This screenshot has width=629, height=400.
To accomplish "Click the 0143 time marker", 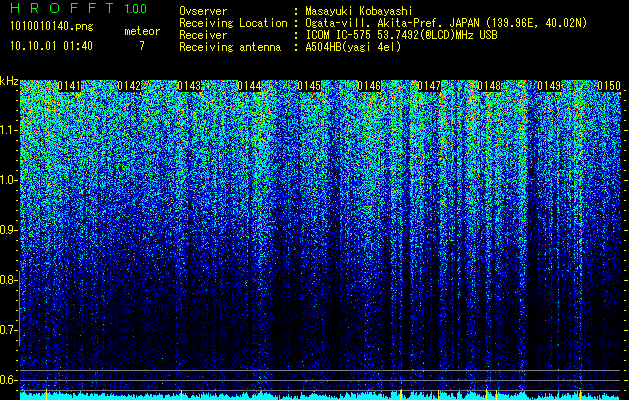I will pyautogui.click(x=189, y=86).
